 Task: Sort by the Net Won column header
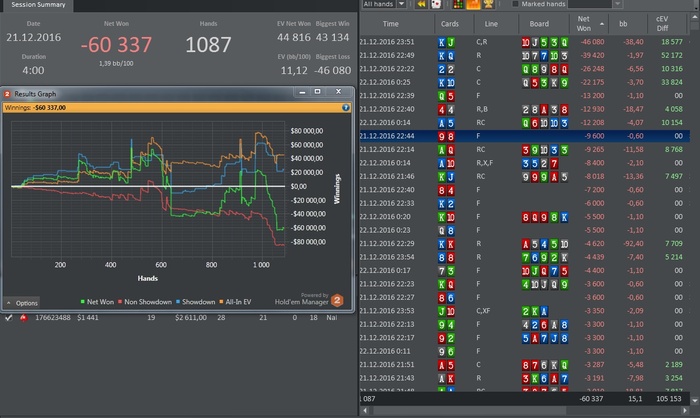pyautogui.click(x=583, y=22)
